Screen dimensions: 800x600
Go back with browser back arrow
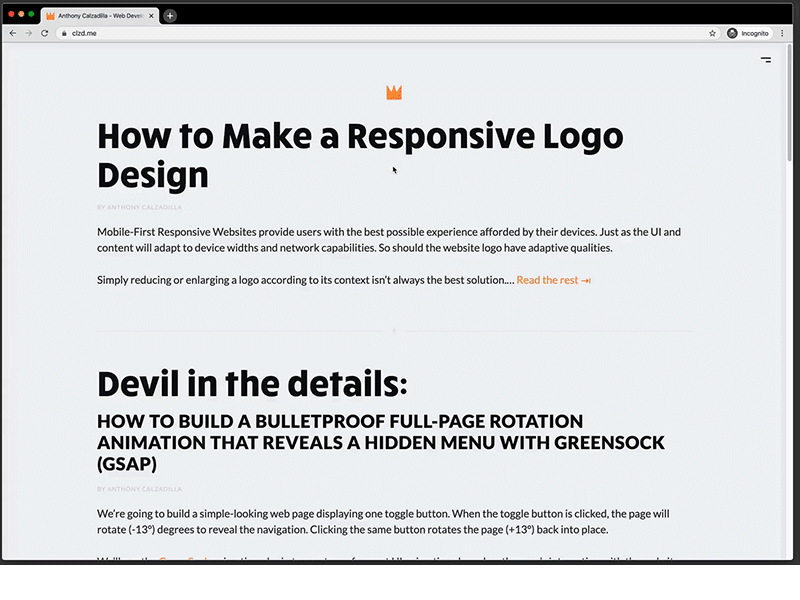click(13, 33)
